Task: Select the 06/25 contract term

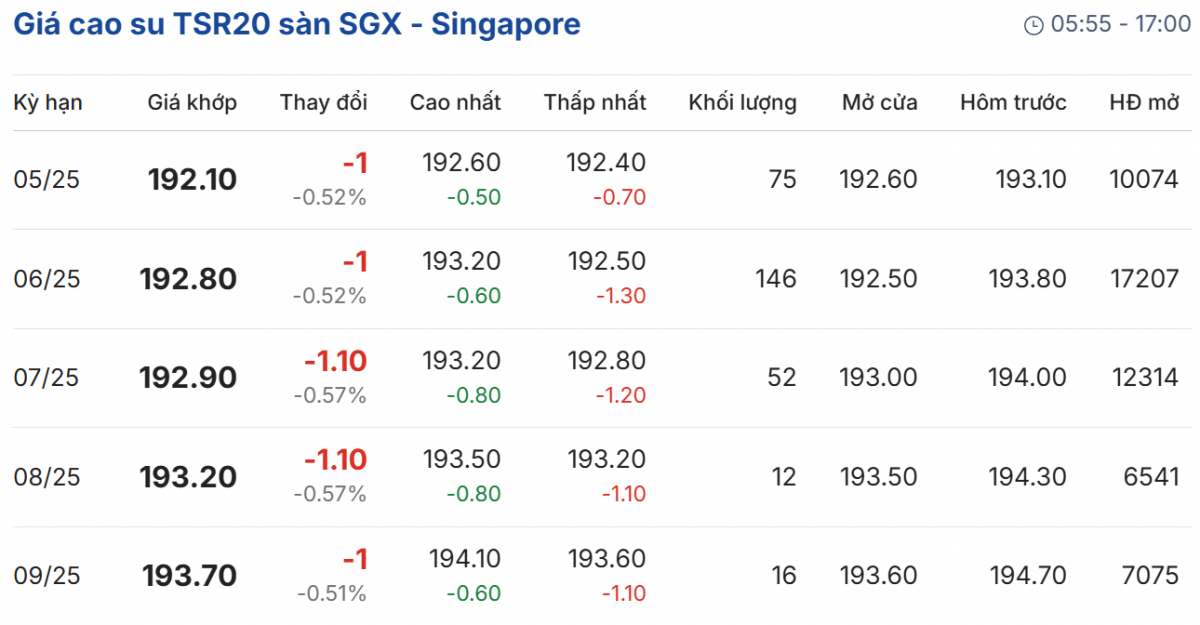Action: click(46, 279)
